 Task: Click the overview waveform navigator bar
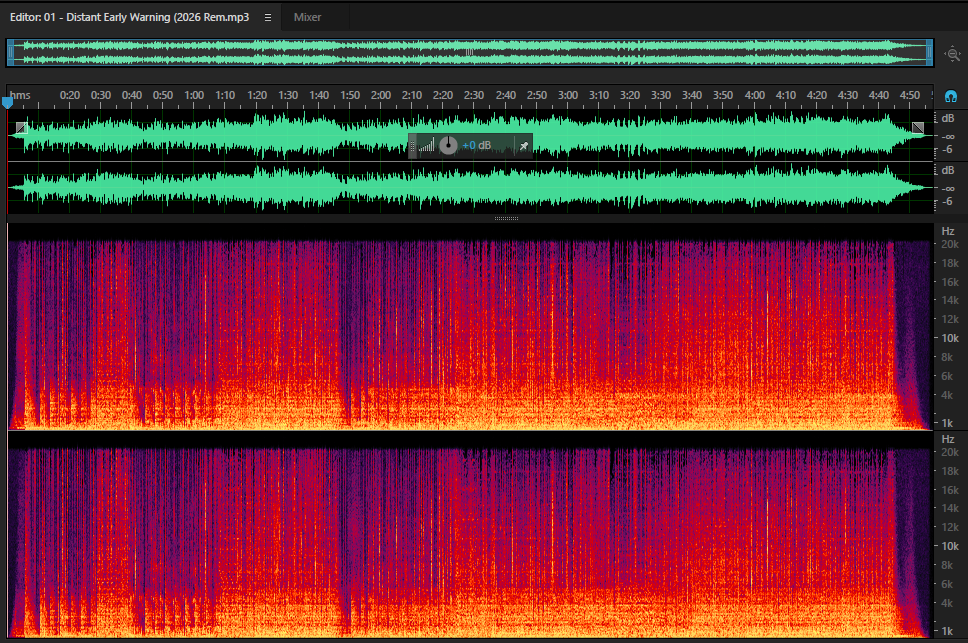tap(470, 52)
